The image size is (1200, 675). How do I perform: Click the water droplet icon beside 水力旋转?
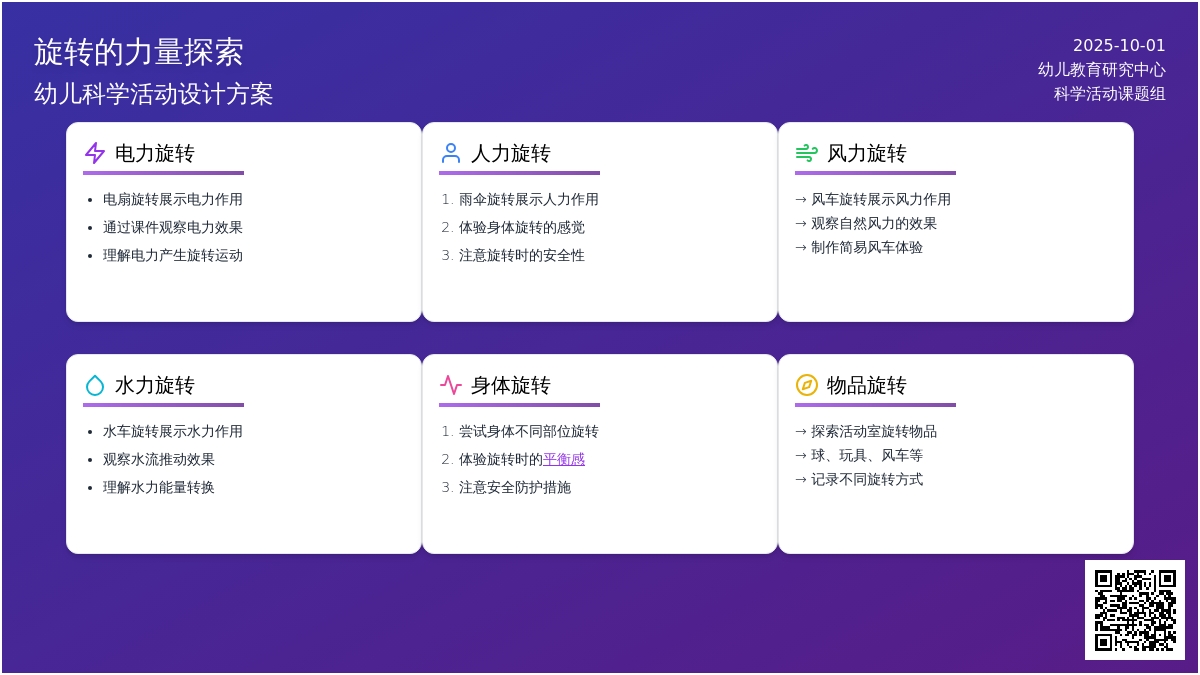(x=95, y=385)
